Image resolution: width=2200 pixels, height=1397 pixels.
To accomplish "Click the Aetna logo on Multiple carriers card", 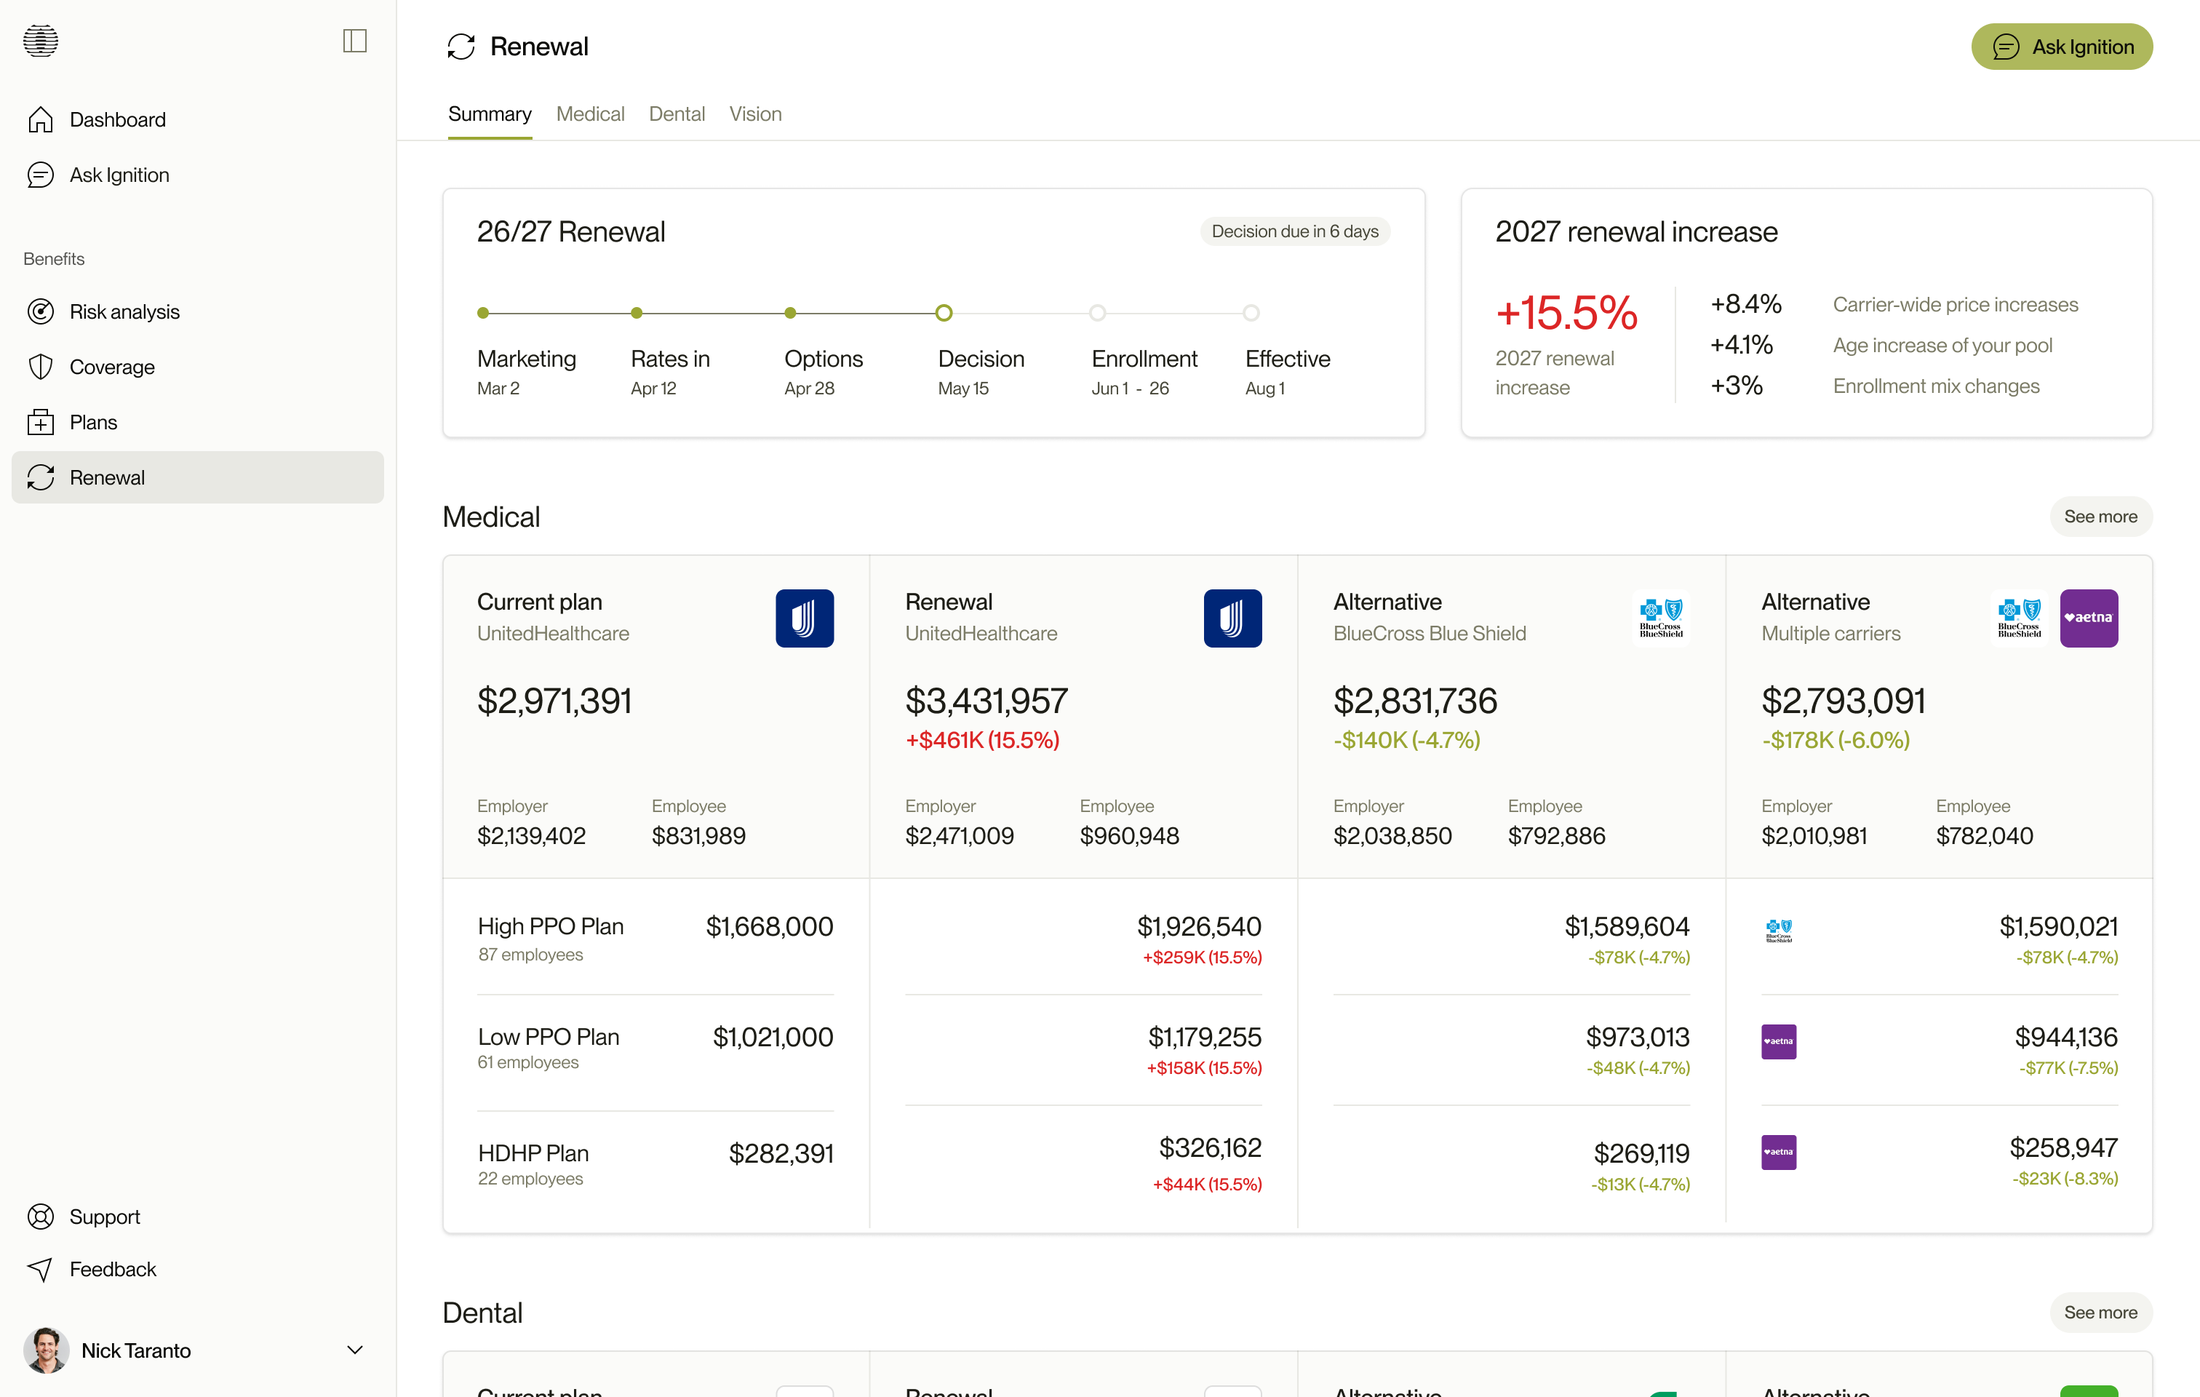I will pyautogui.click(x=2089, y=618).
